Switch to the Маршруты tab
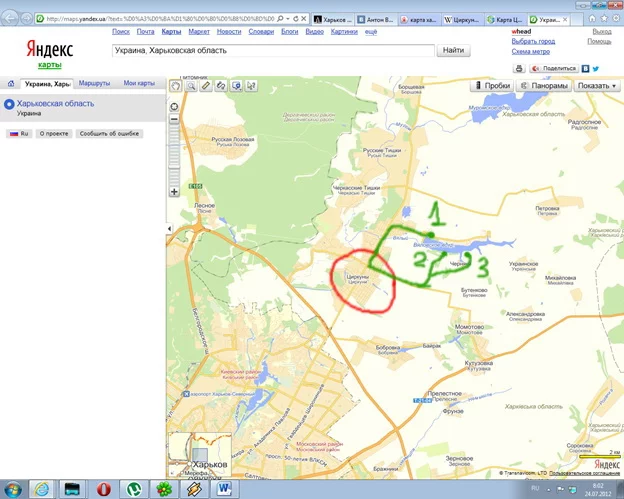Screen dimensions: 624x499 [x=95, y=83]
